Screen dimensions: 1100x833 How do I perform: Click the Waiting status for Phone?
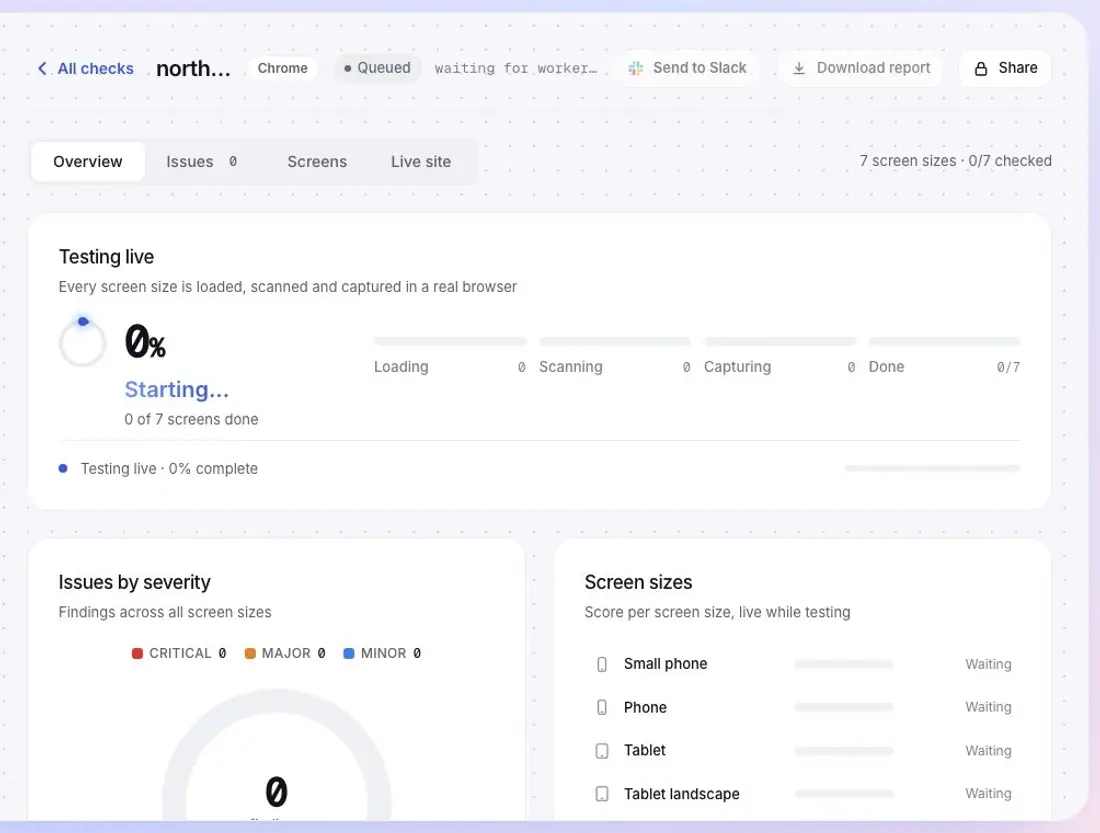pos(988,707)
